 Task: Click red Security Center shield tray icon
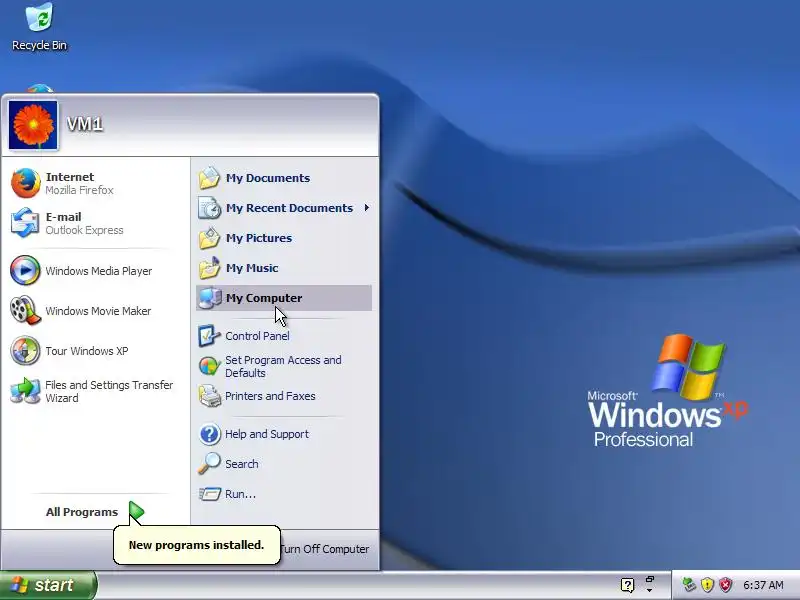[726, 585]
